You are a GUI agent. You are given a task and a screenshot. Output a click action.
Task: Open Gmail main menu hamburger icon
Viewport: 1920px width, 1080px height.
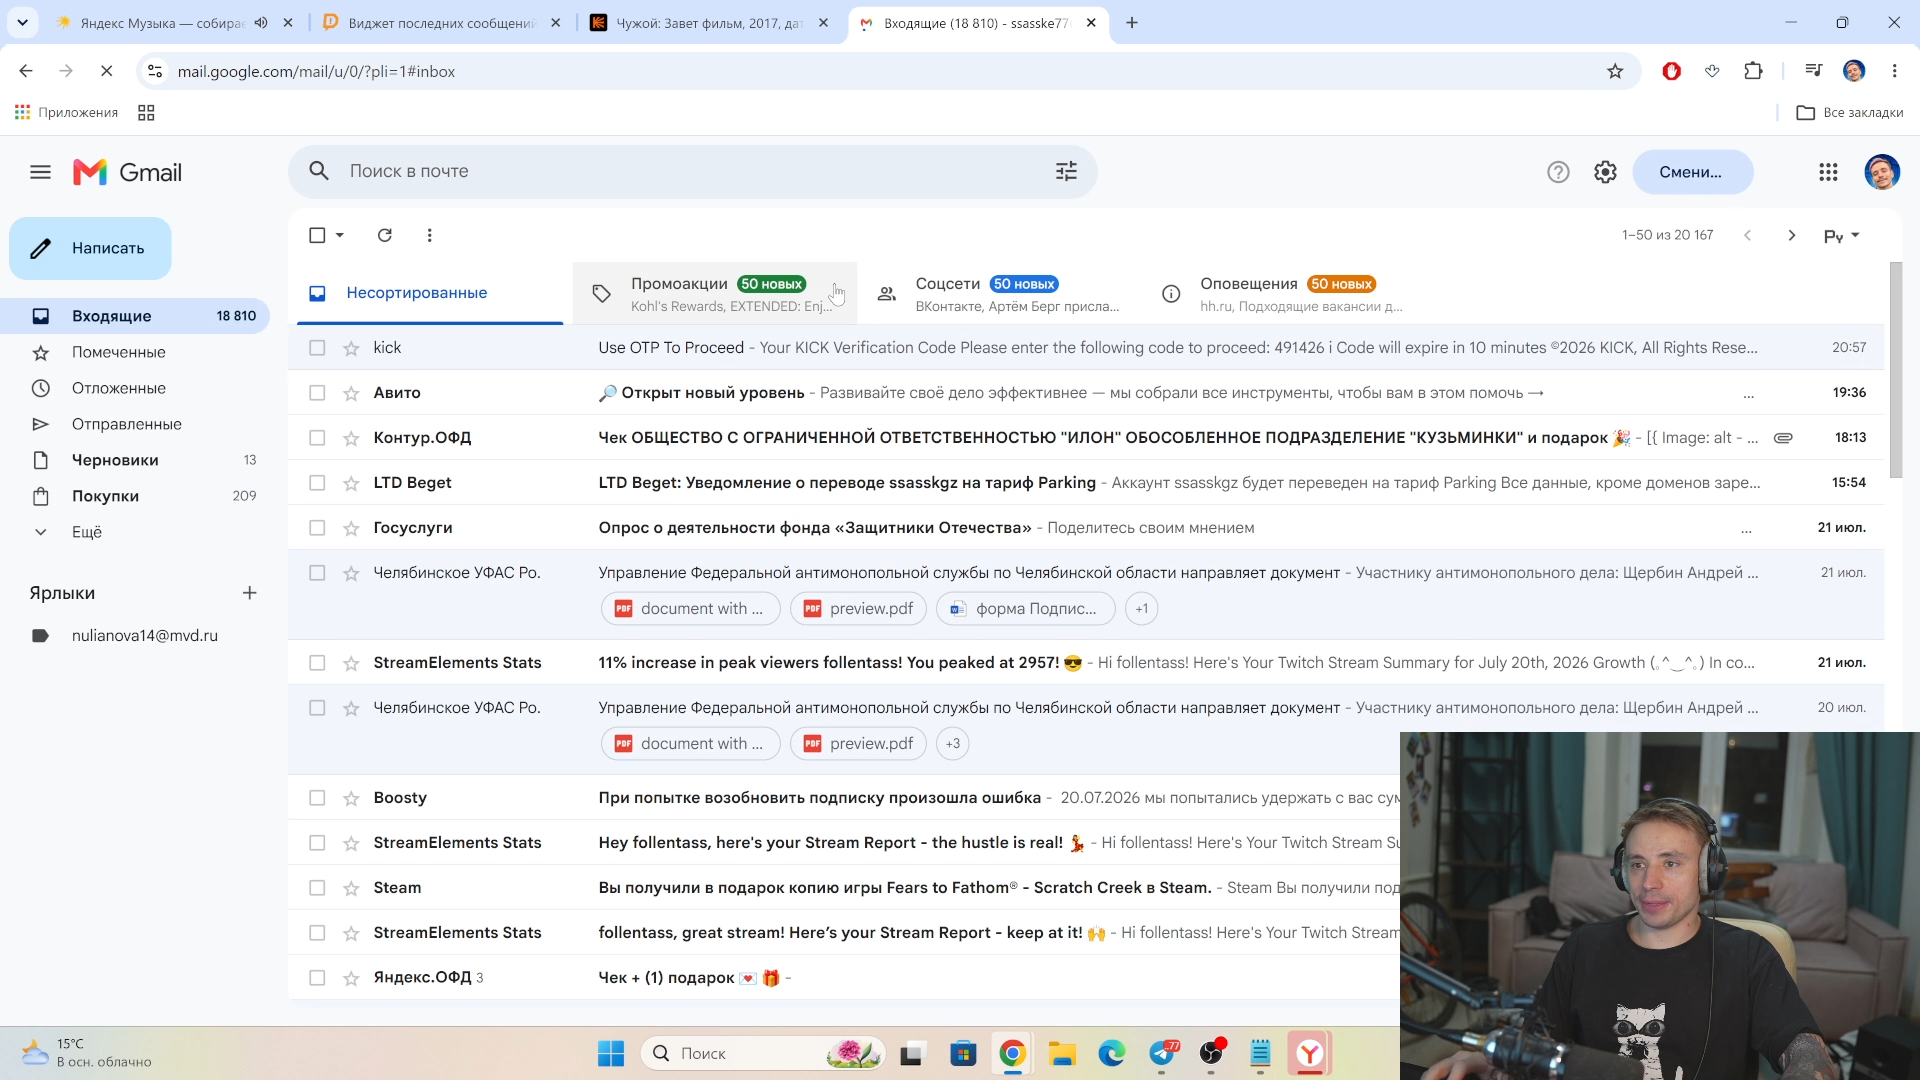point(40,172)
